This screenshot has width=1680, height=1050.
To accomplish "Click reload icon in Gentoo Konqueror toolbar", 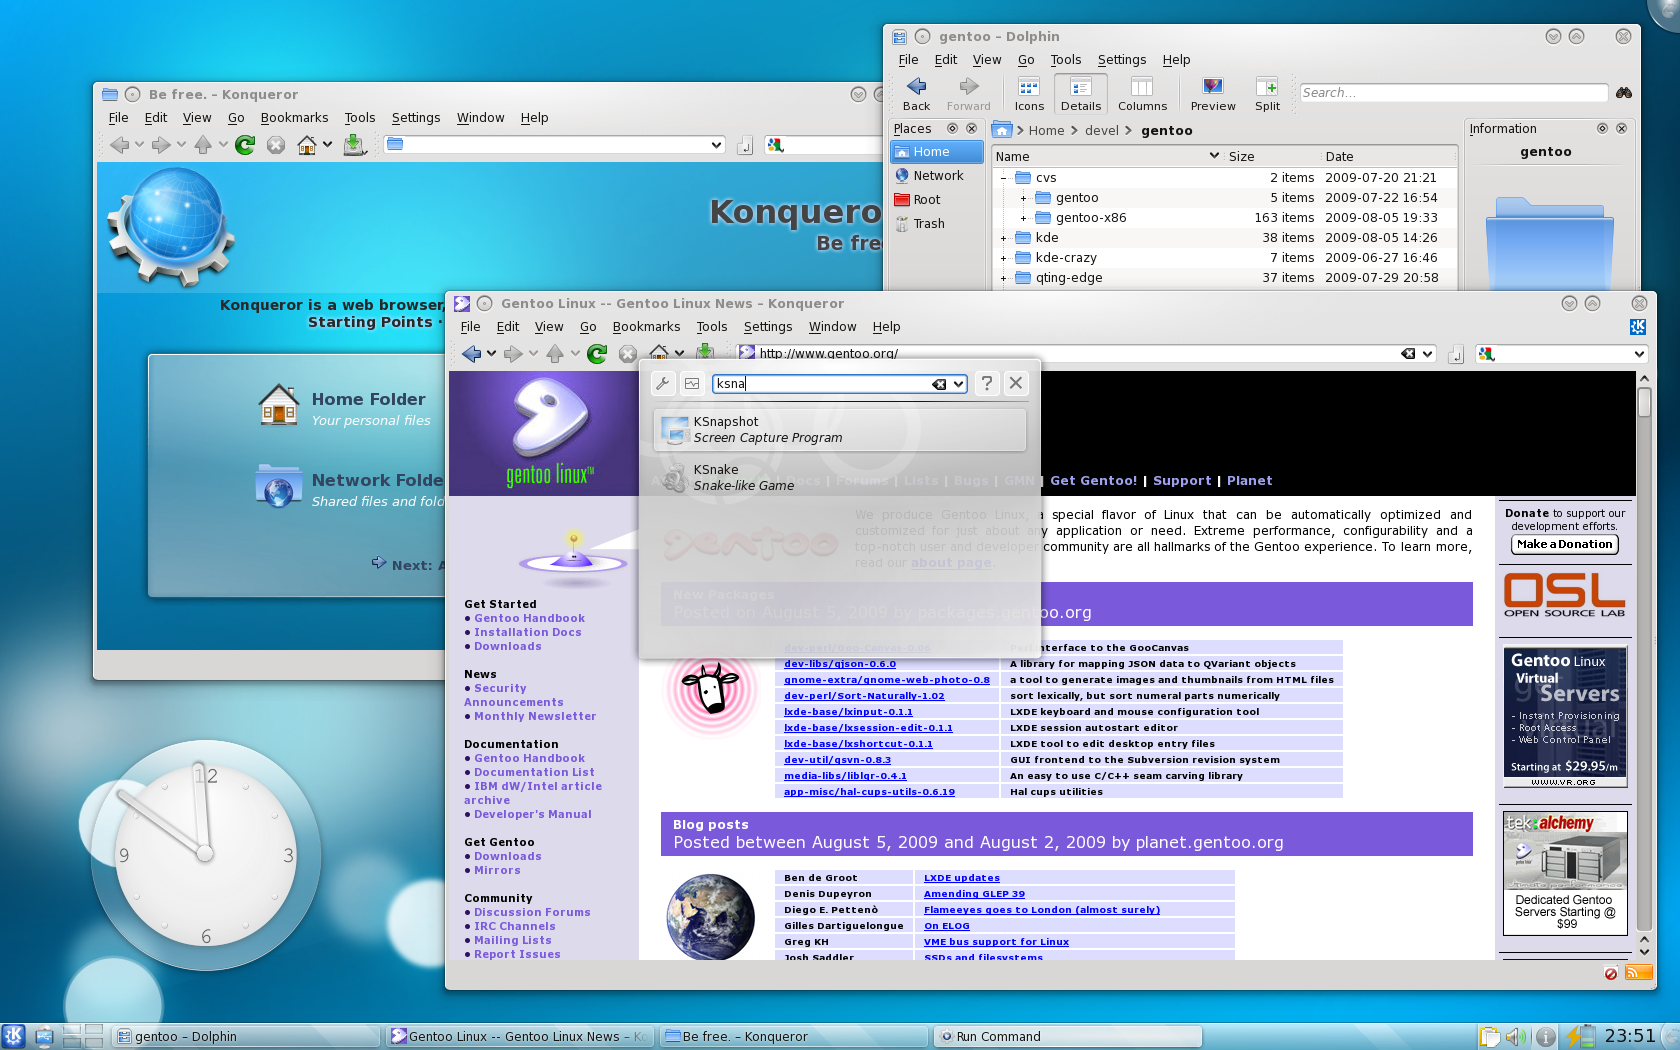I will pyautogui.click(x=597, y=353).
